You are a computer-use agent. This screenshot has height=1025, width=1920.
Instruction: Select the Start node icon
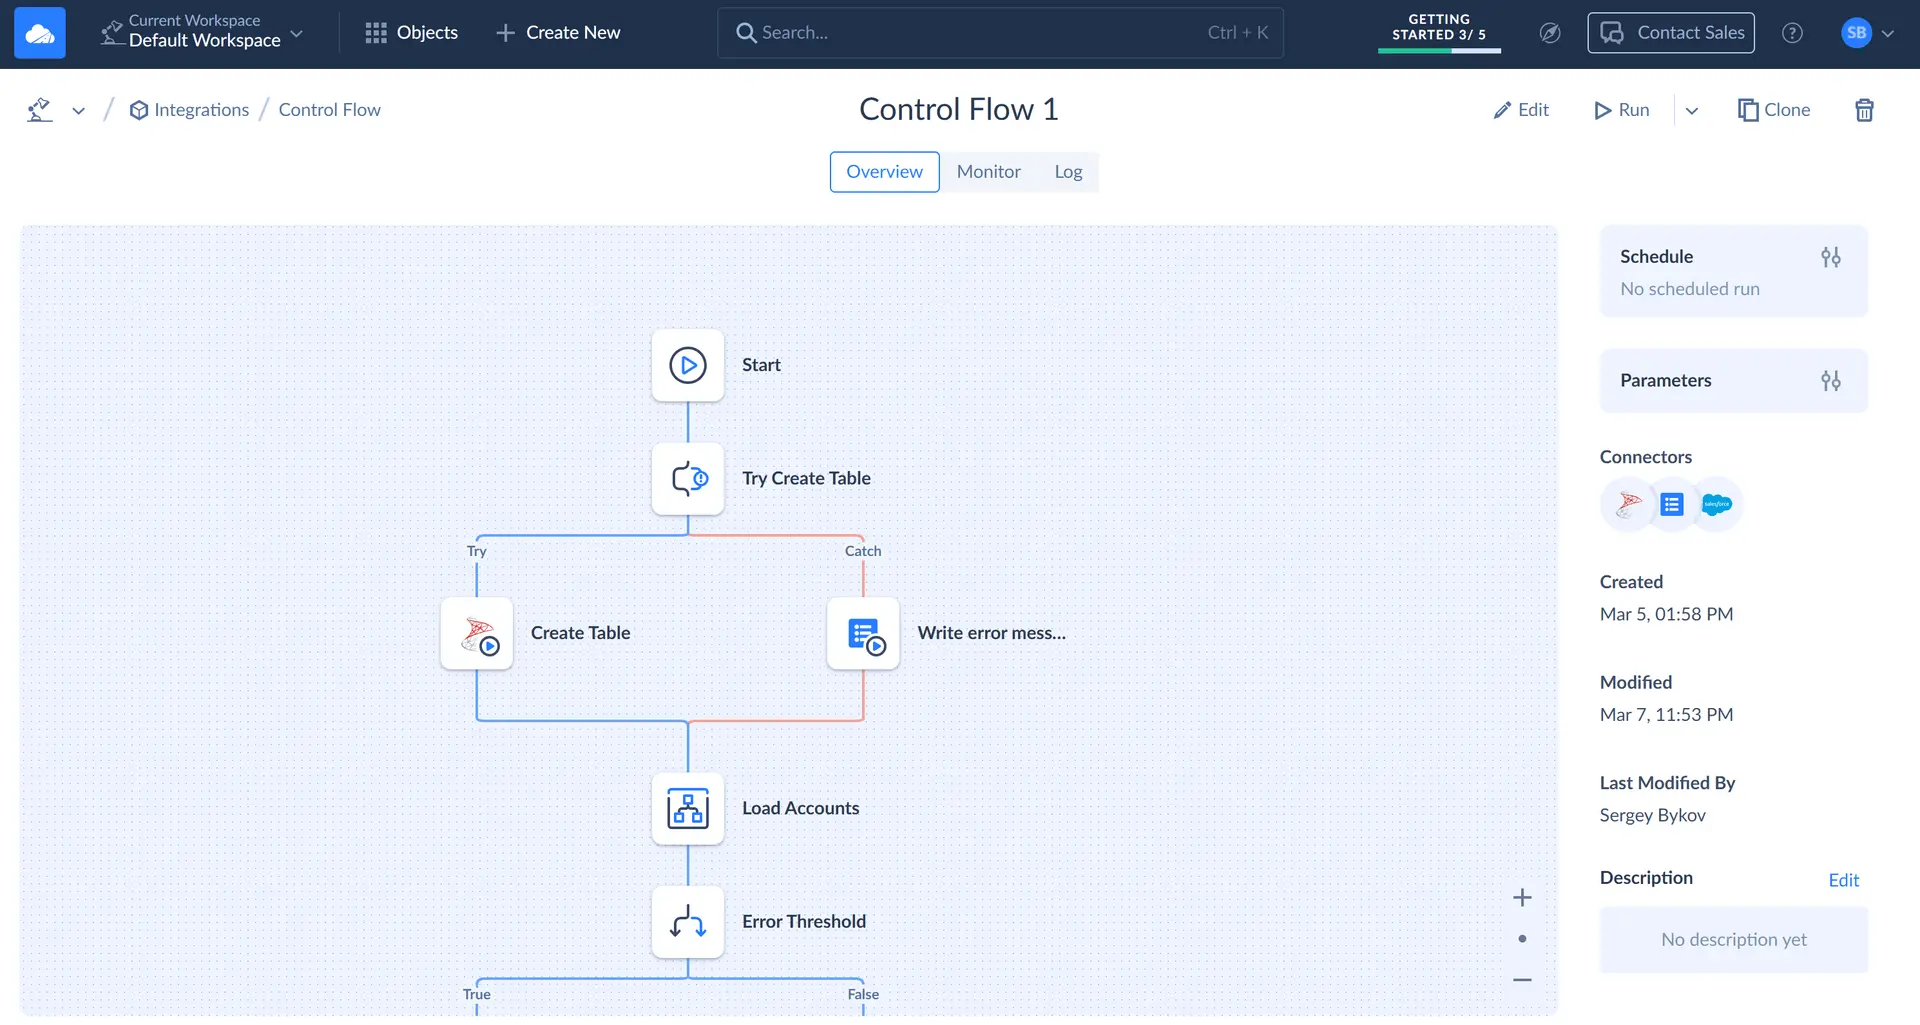(688, 365)
